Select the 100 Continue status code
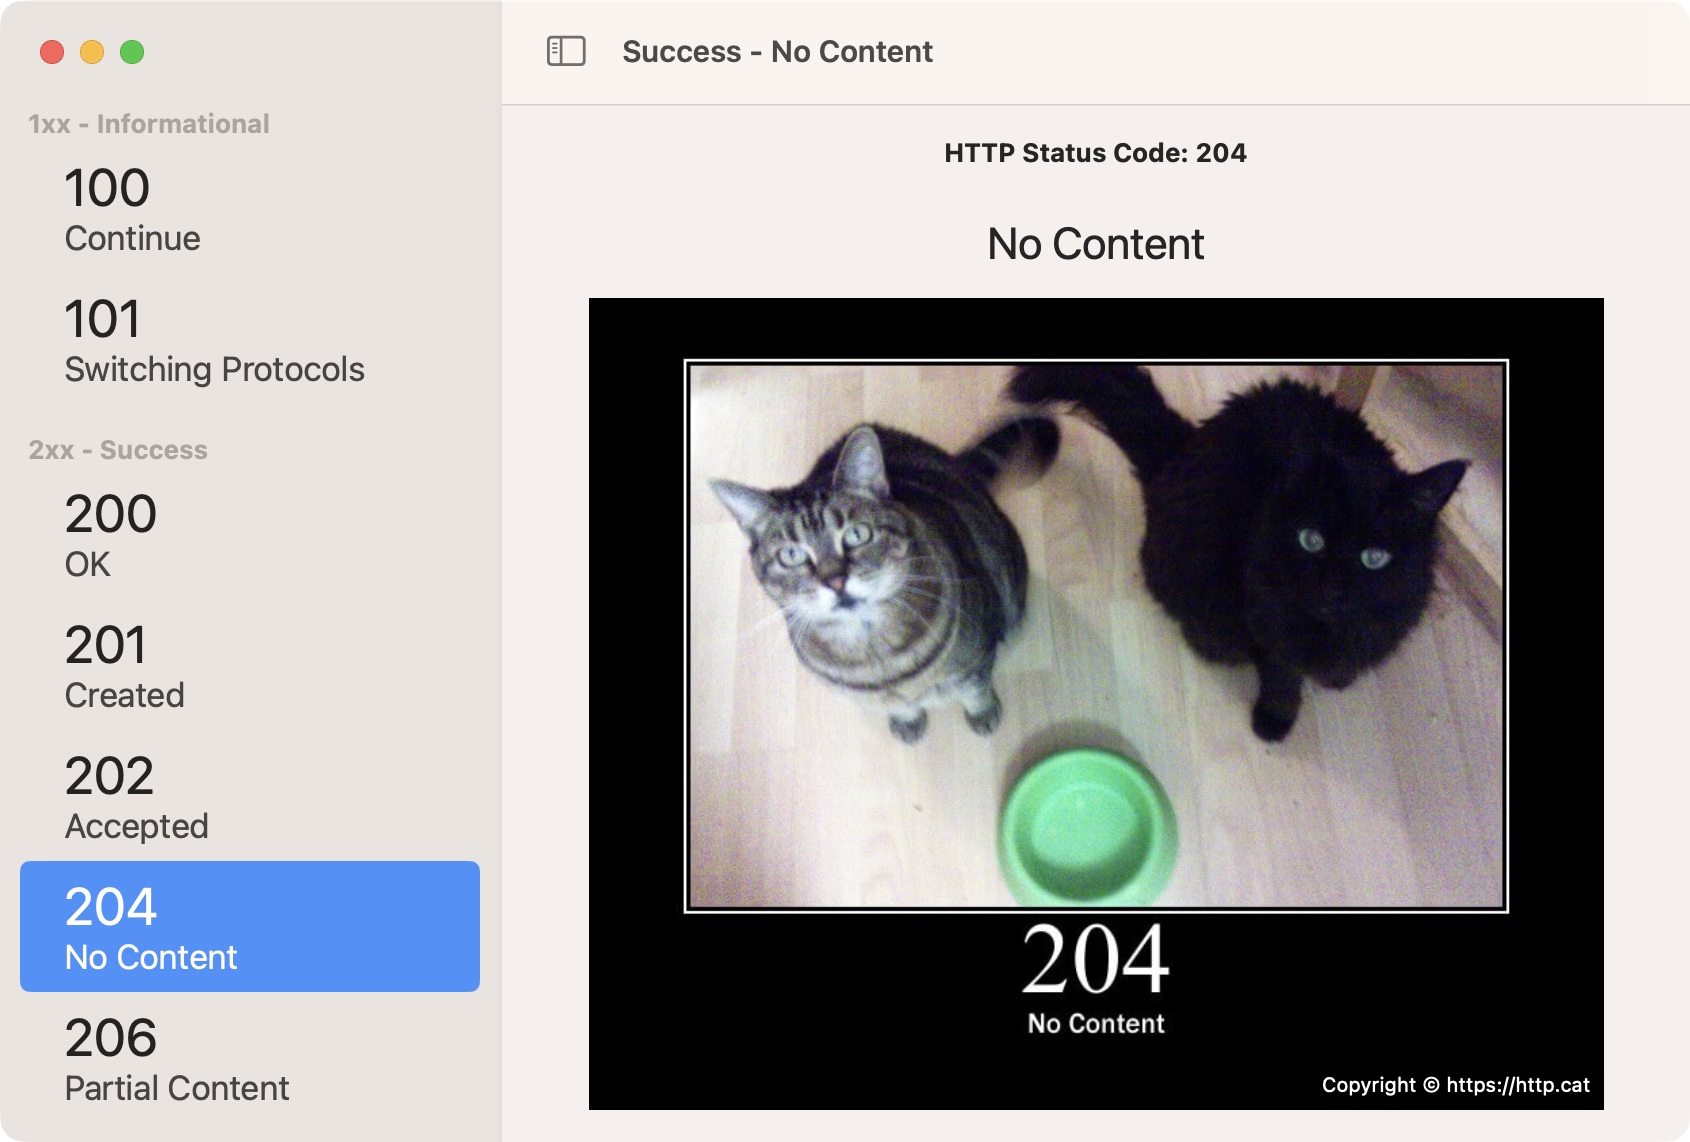 (x=250, y=210)
